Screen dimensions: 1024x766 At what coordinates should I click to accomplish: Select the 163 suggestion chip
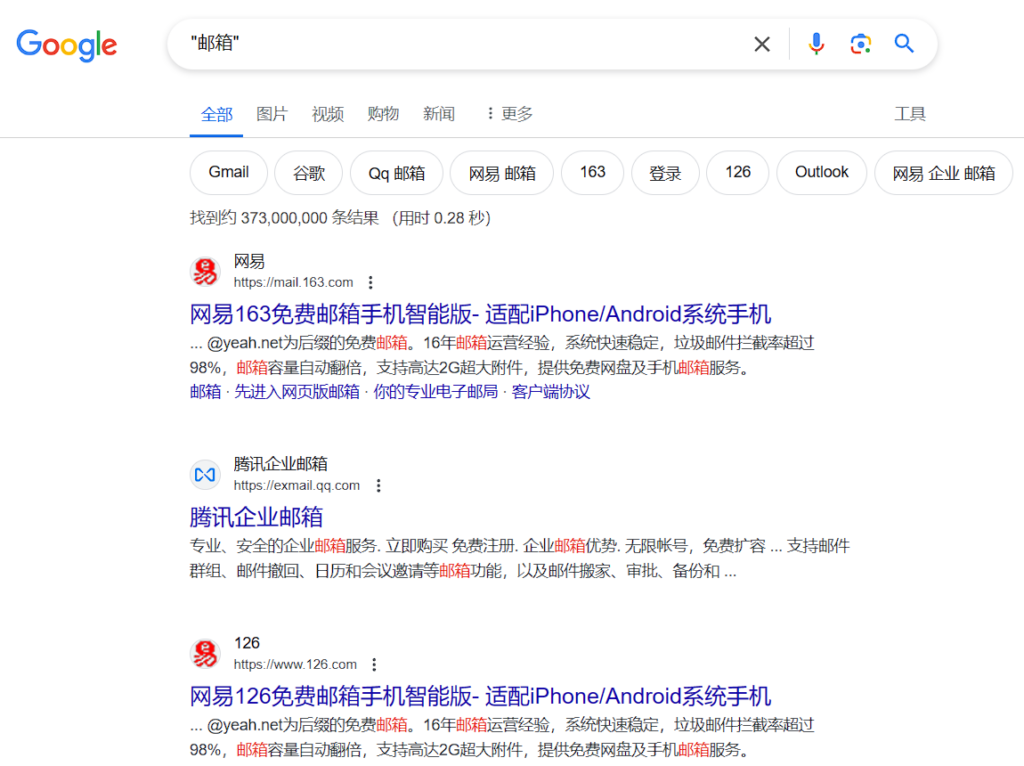(x=592, y=172)
